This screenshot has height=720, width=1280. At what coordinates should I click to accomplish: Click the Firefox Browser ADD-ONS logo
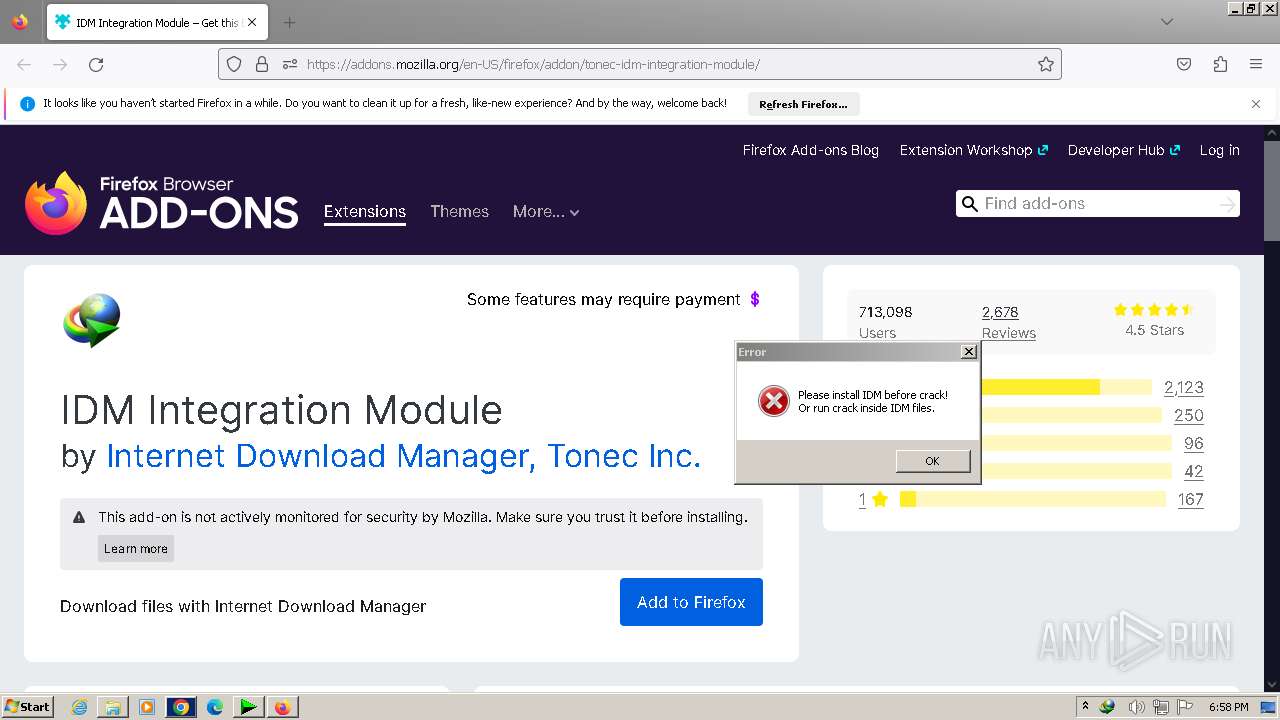[161, 202]
